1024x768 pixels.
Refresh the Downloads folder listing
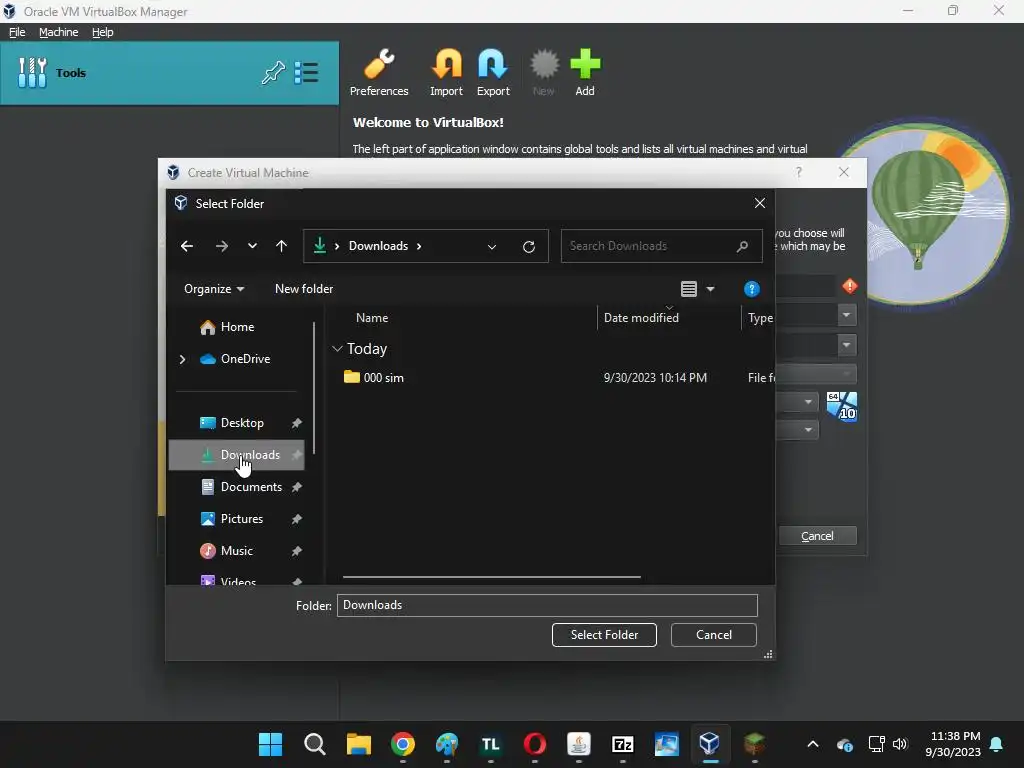[x=529, y=246]
